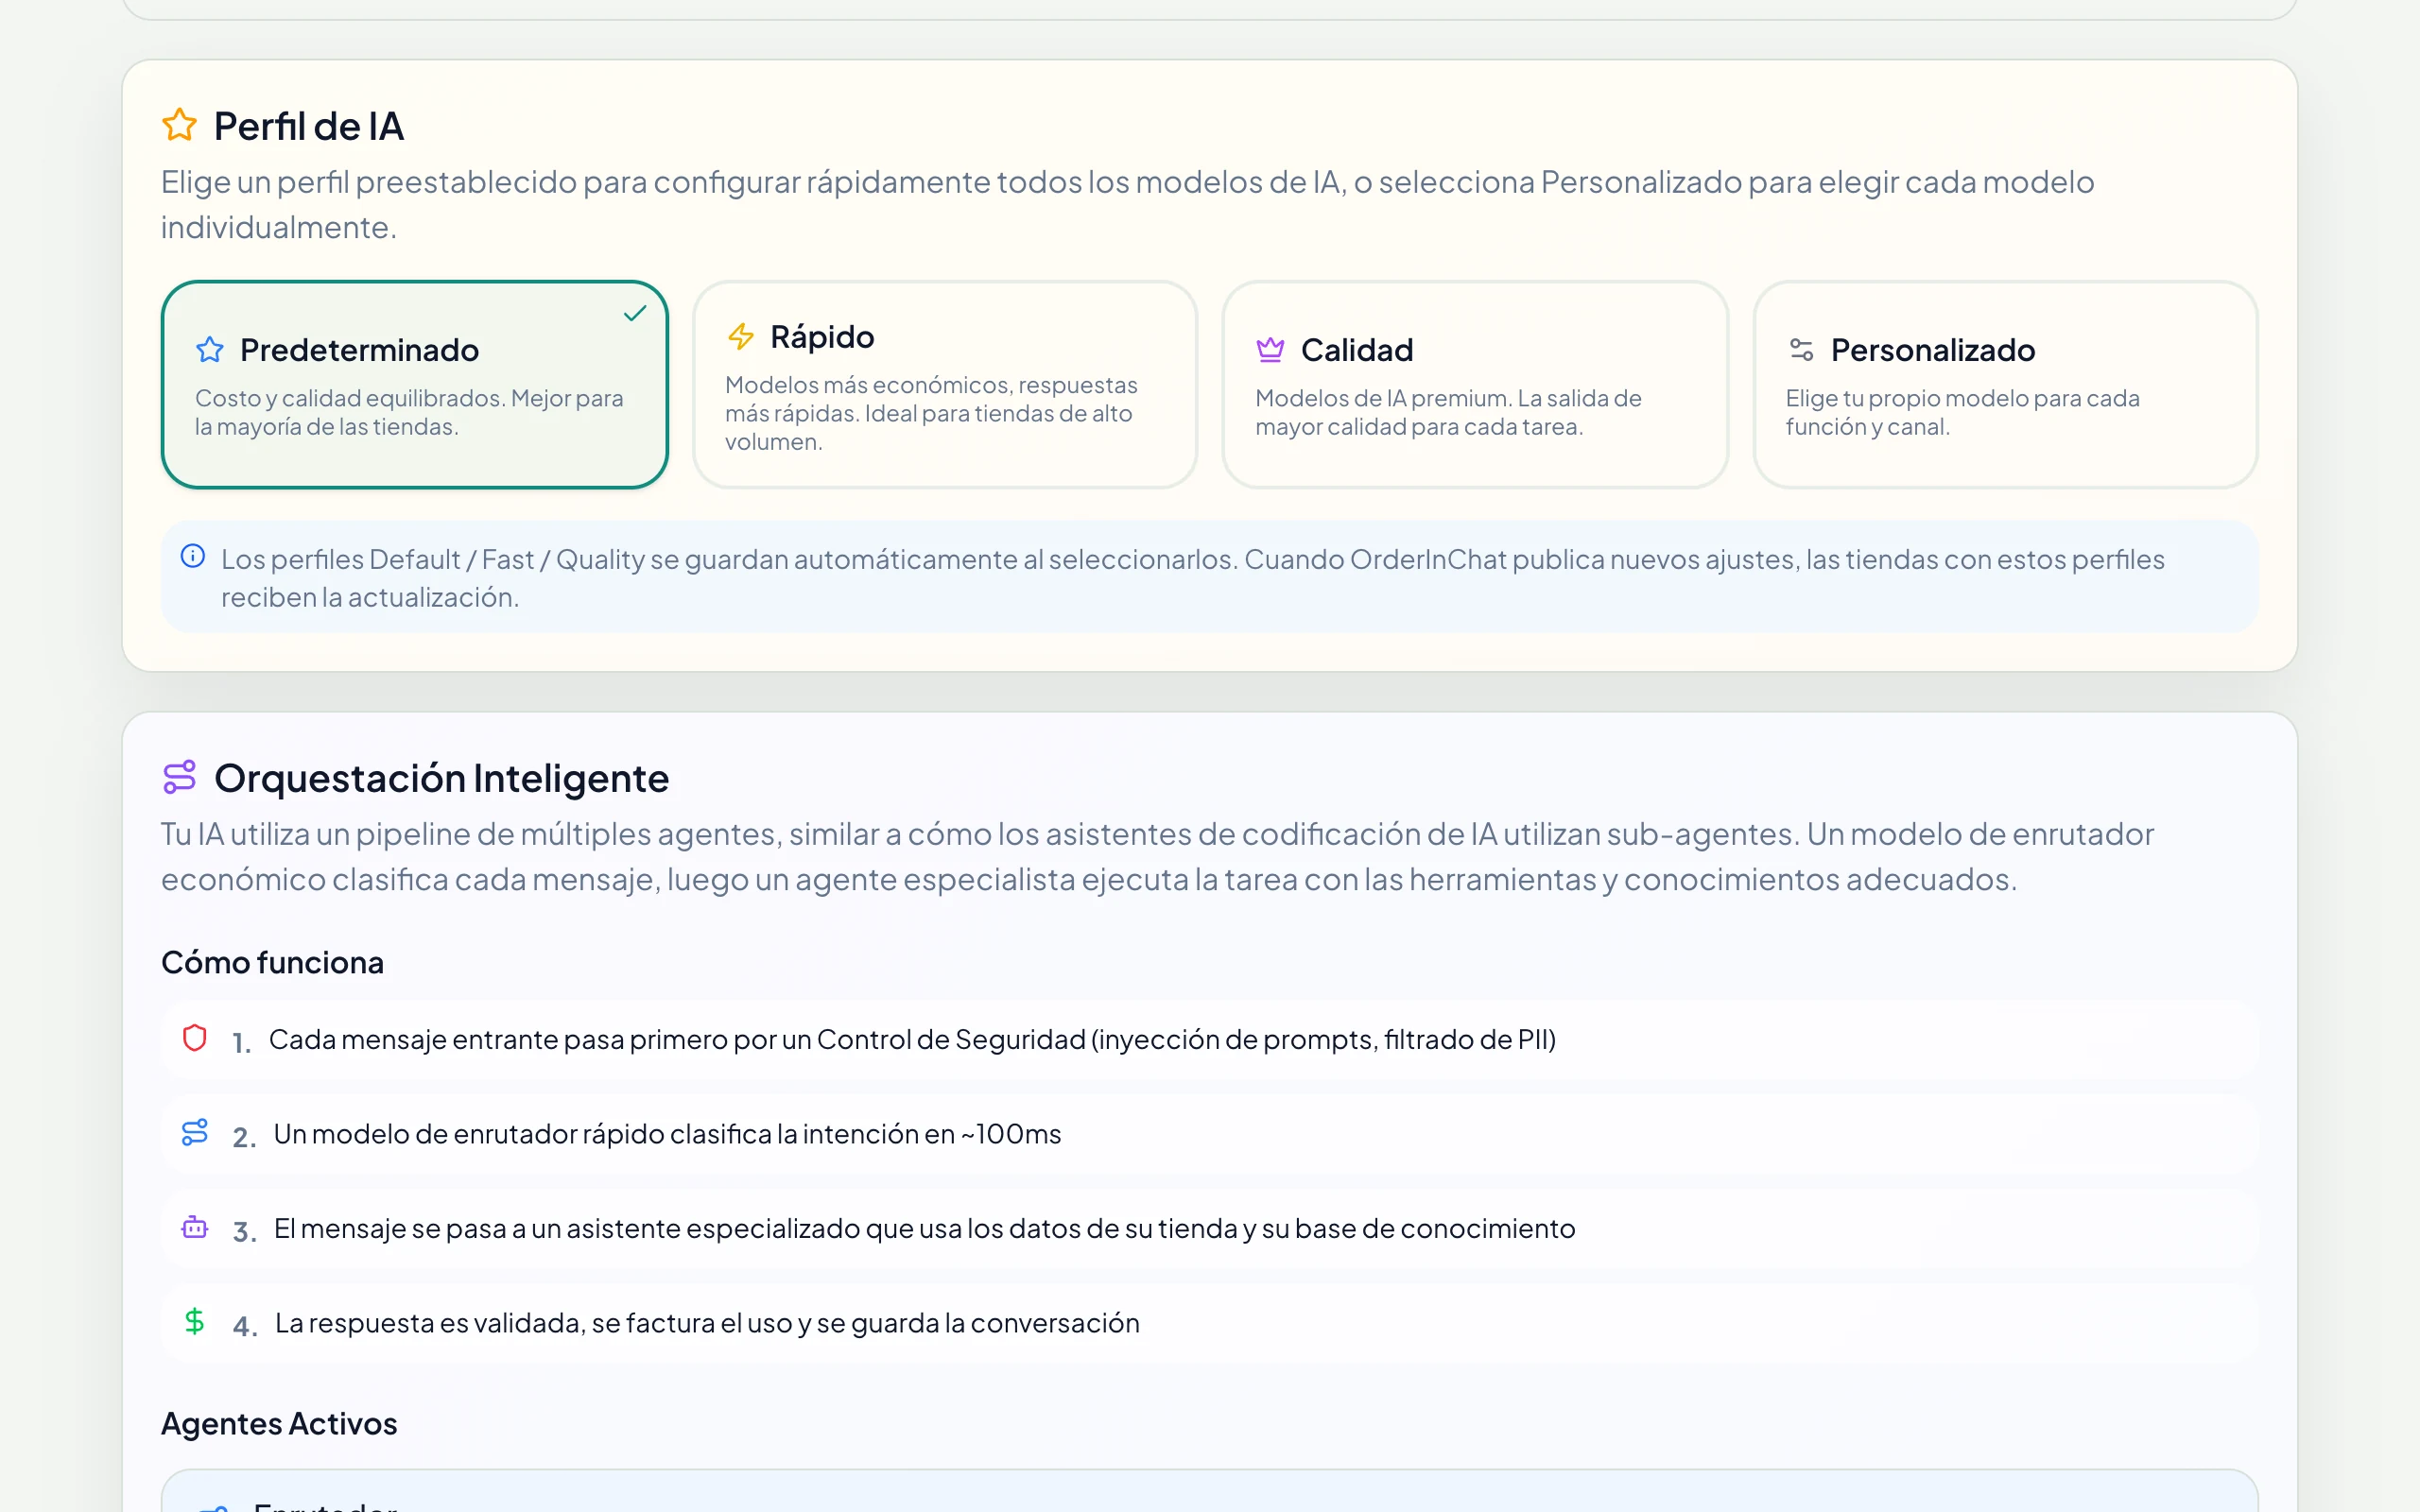Screen dimensions: 2420x1512
Task: Click the description 'Elige tu propio modelo para cada función'
Action: [x=1962, y=413]
